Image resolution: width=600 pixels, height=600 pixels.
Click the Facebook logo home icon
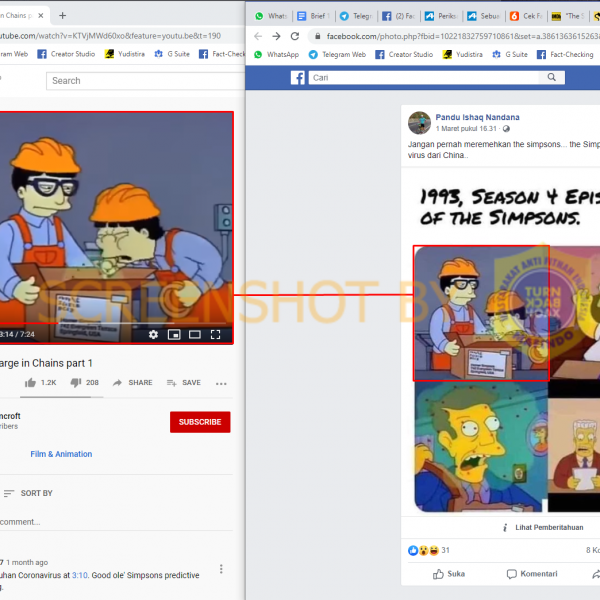pos(297,78)
